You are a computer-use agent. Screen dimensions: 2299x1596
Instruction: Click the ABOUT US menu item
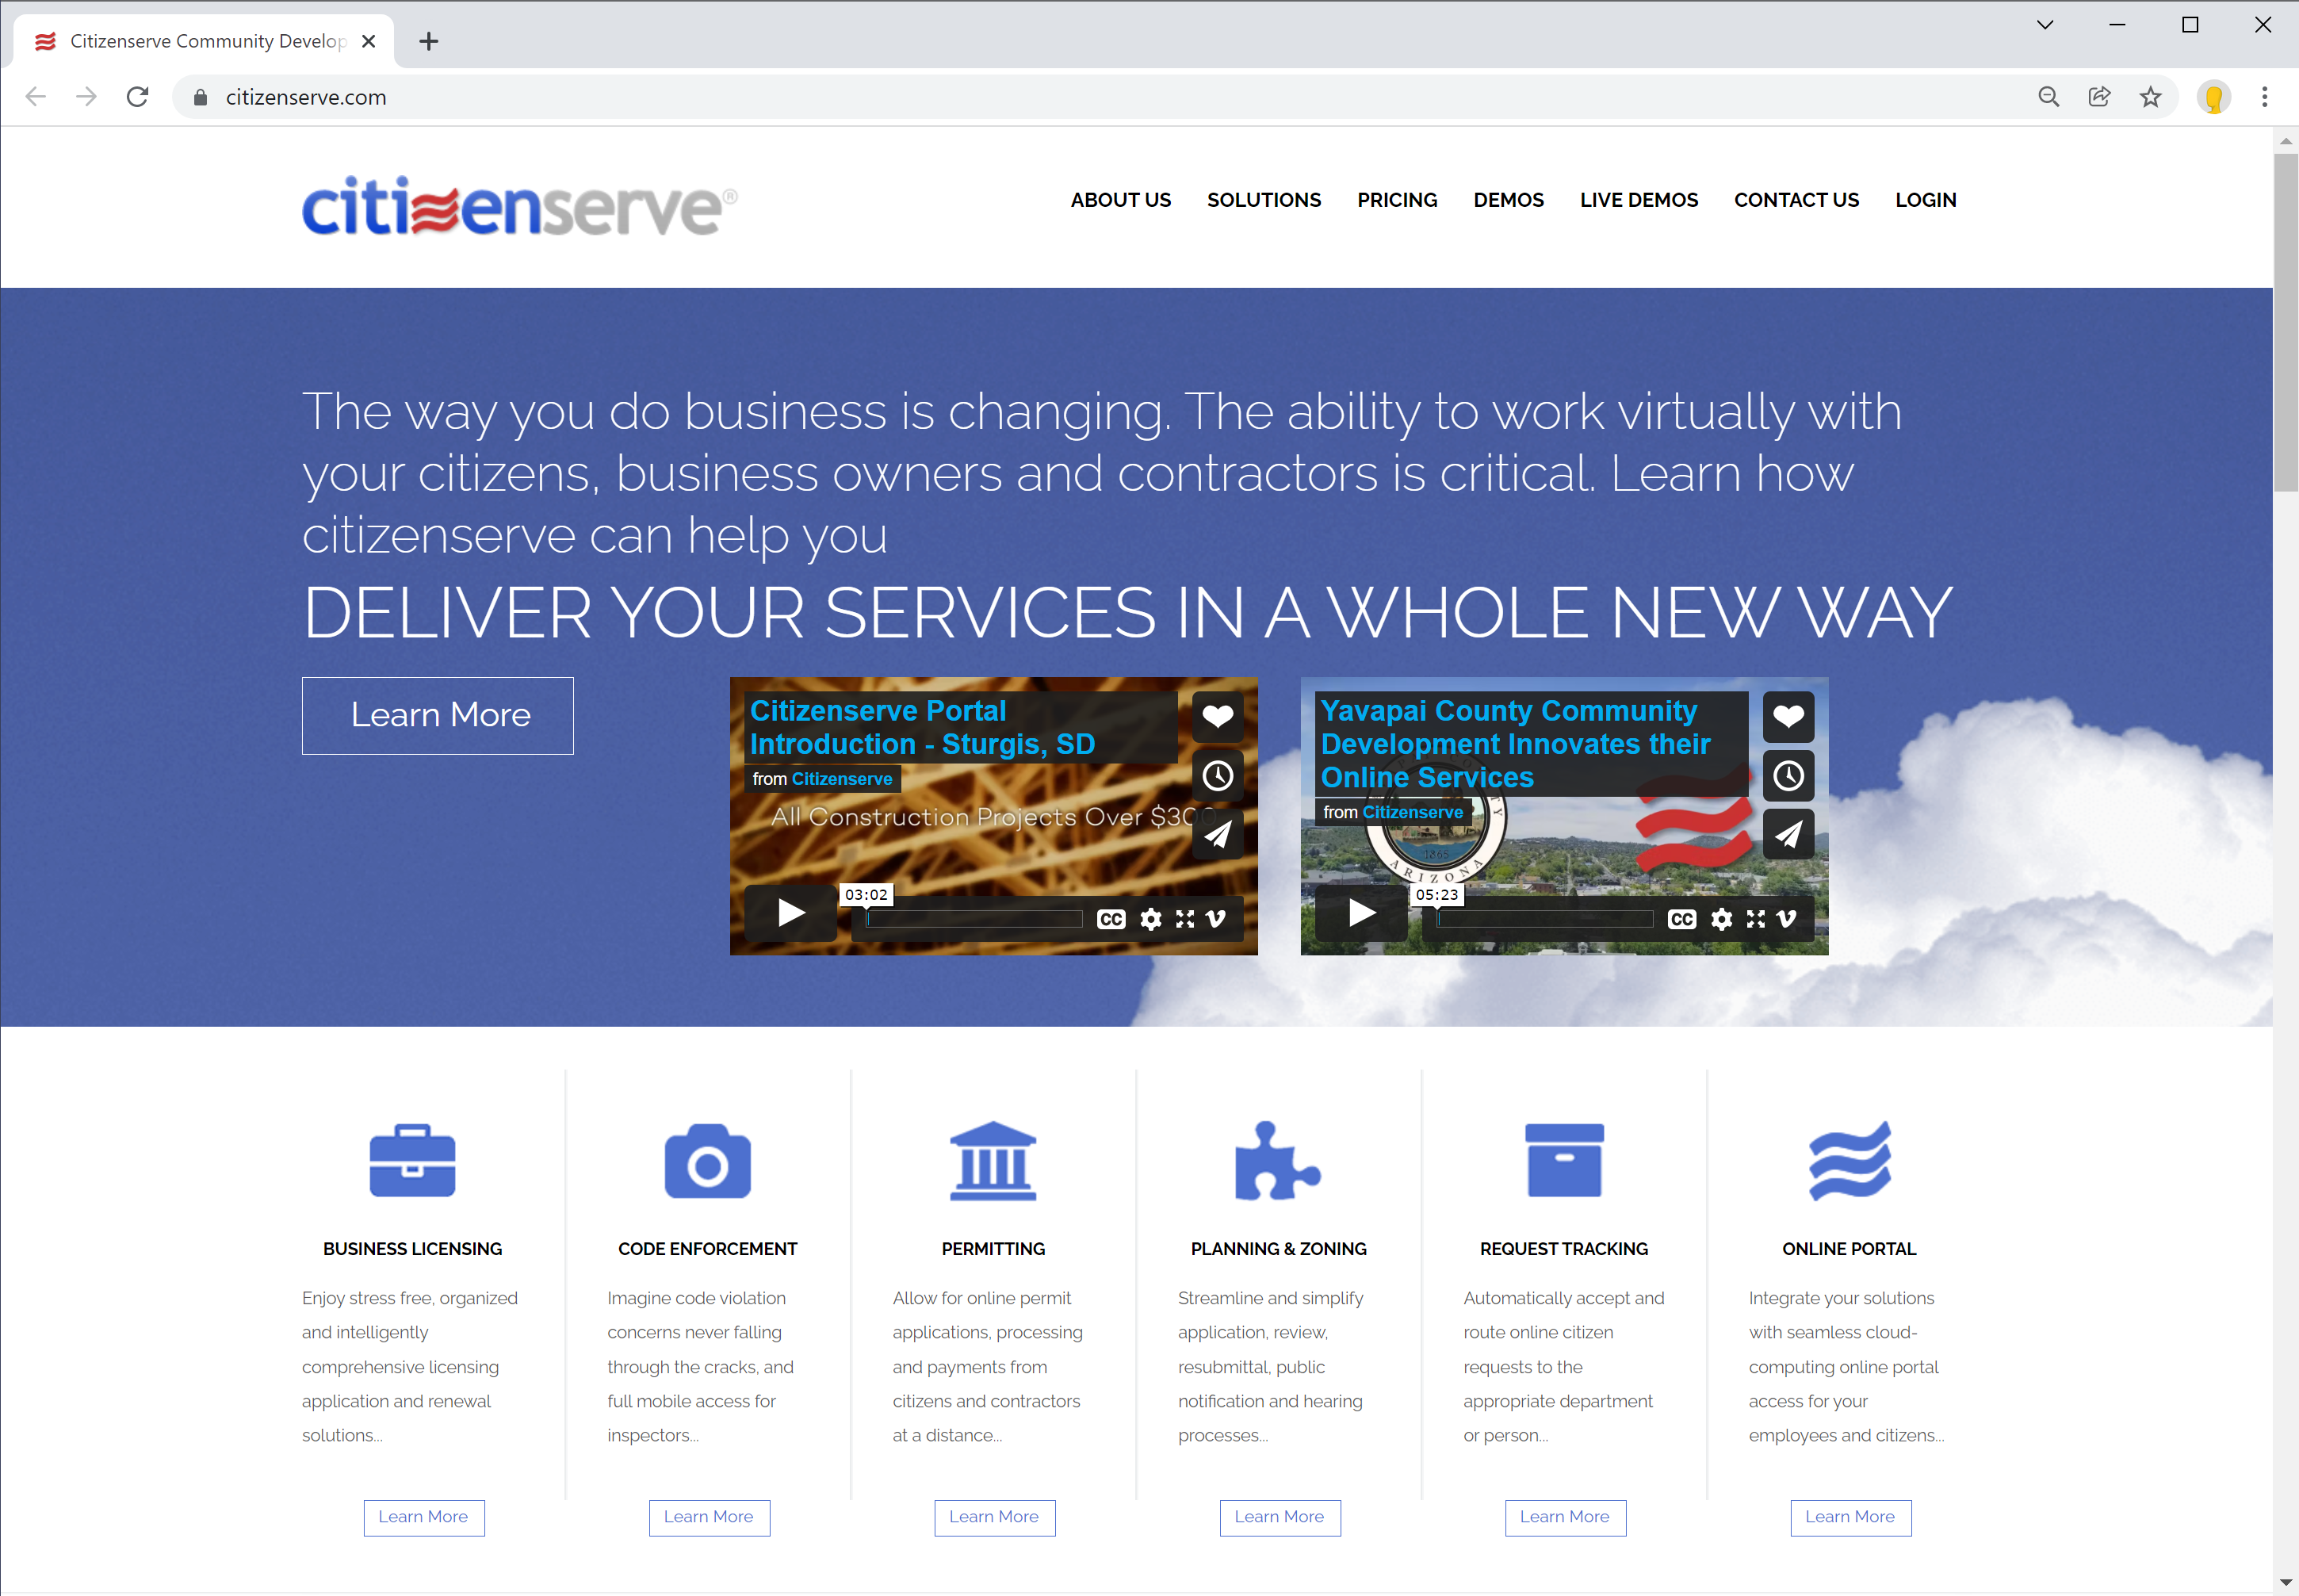pyautogui.click(x=1120, y=197)
